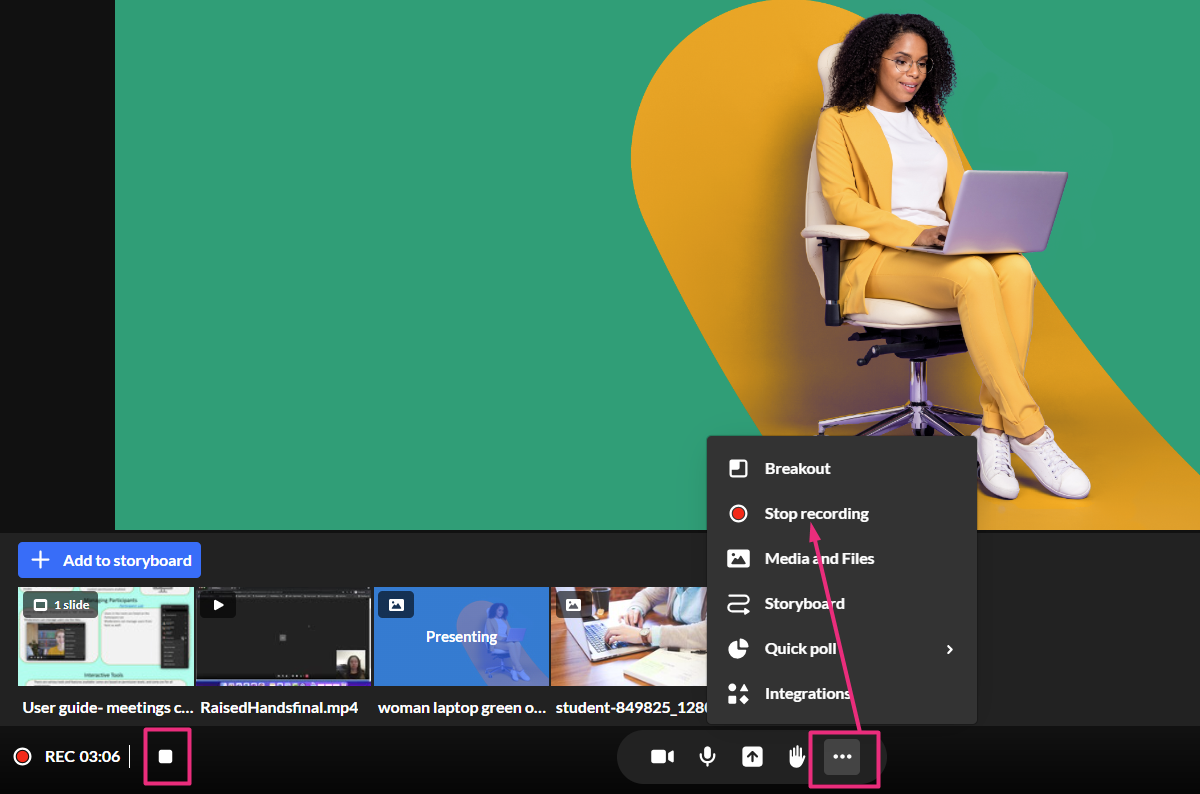Click Add to storyboard button
Viewport: 1200px width, 794px height.
[110, 560]
